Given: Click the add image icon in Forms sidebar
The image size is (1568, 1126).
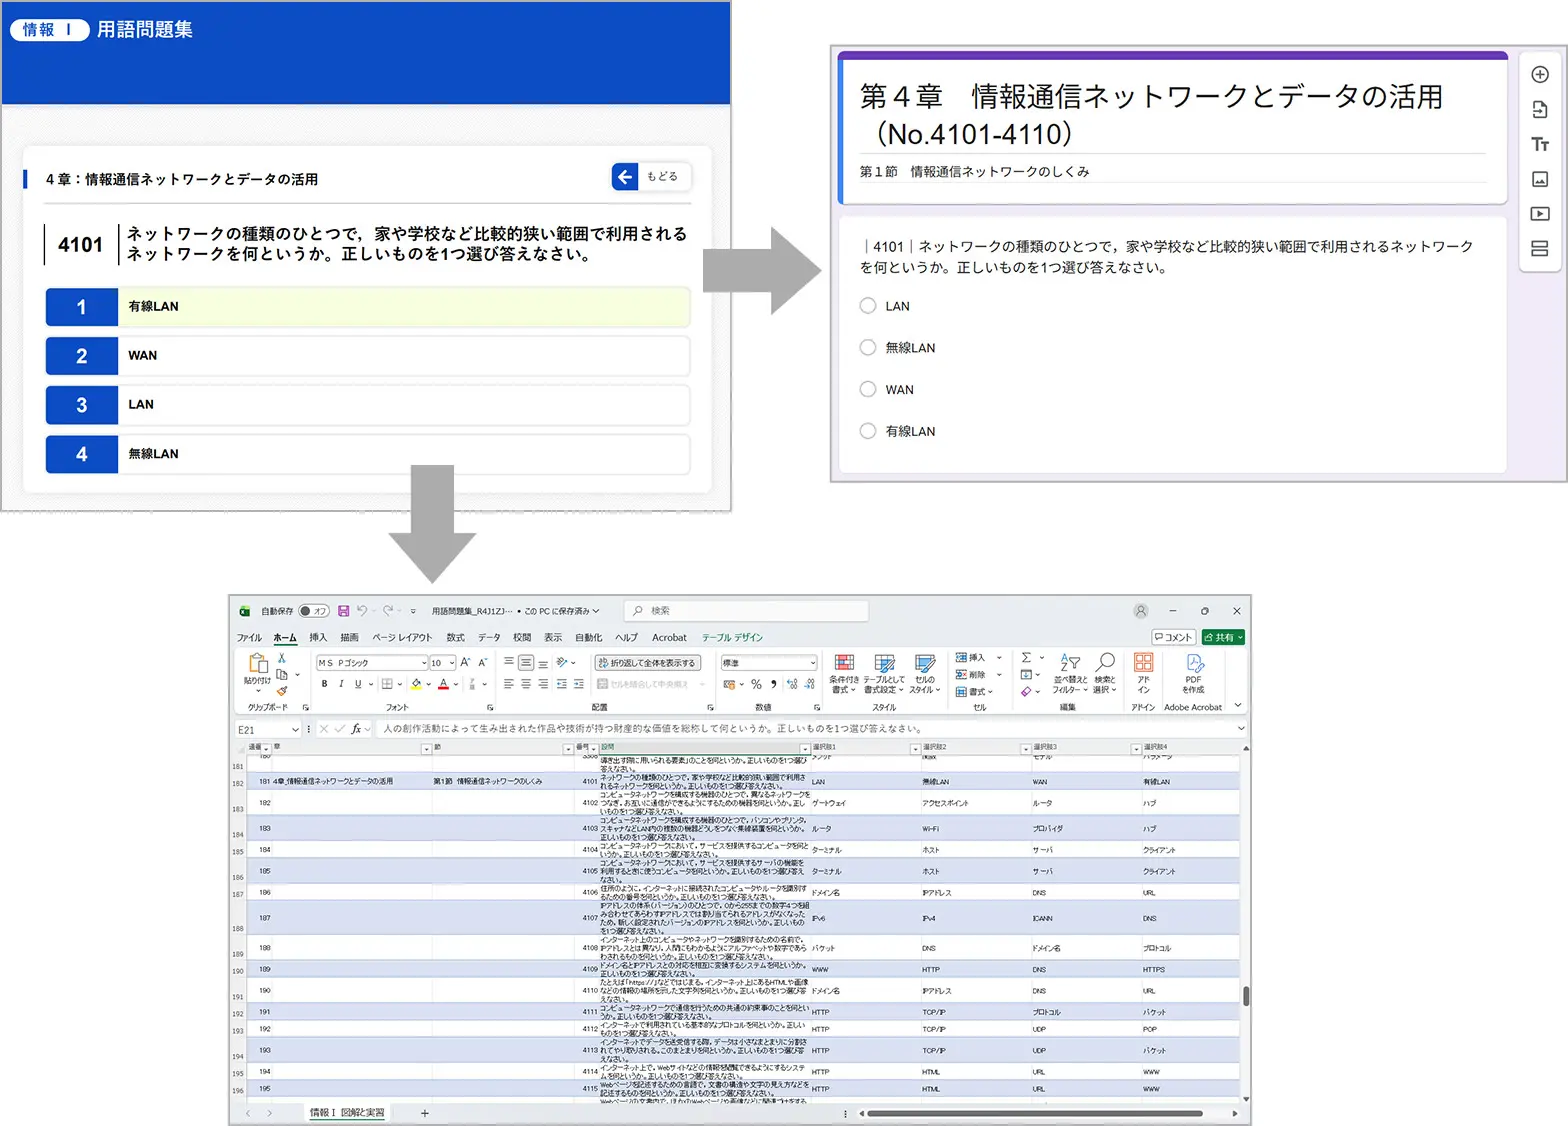Looking at the screenshot, I should (x=1539, y=180).
